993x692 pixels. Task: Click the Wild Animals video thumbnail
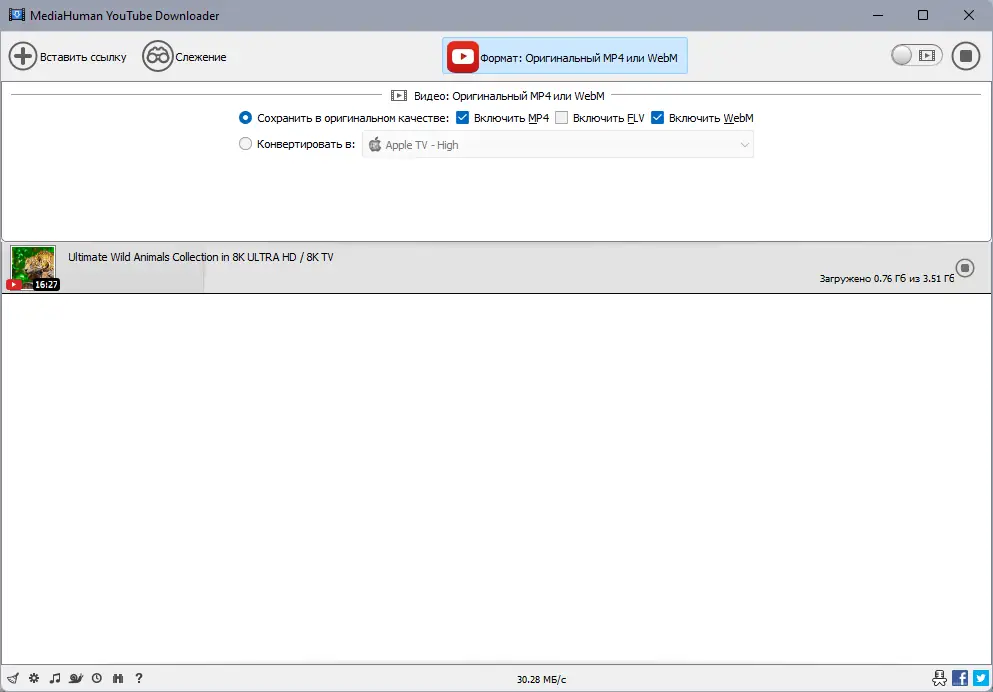pos(33,268)
